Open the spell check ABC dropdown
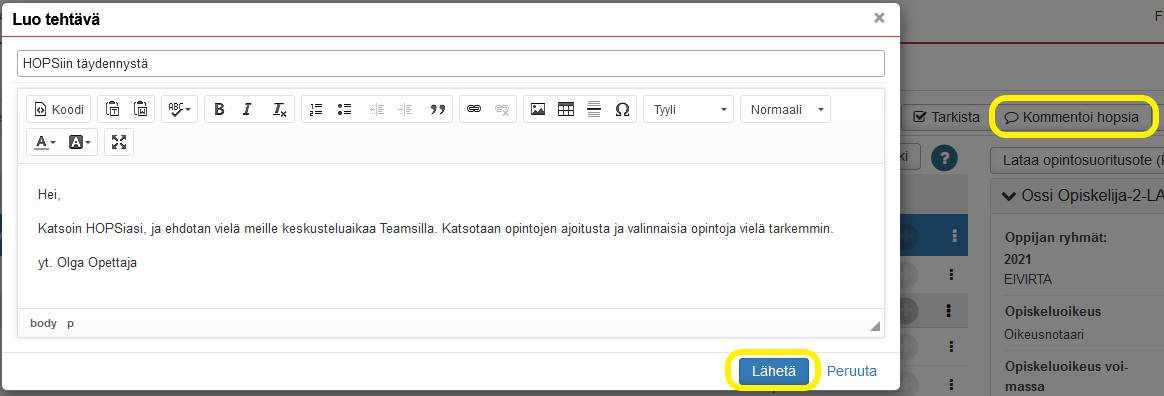Viewport: 1164px width, 396px height. coord(179,109)
